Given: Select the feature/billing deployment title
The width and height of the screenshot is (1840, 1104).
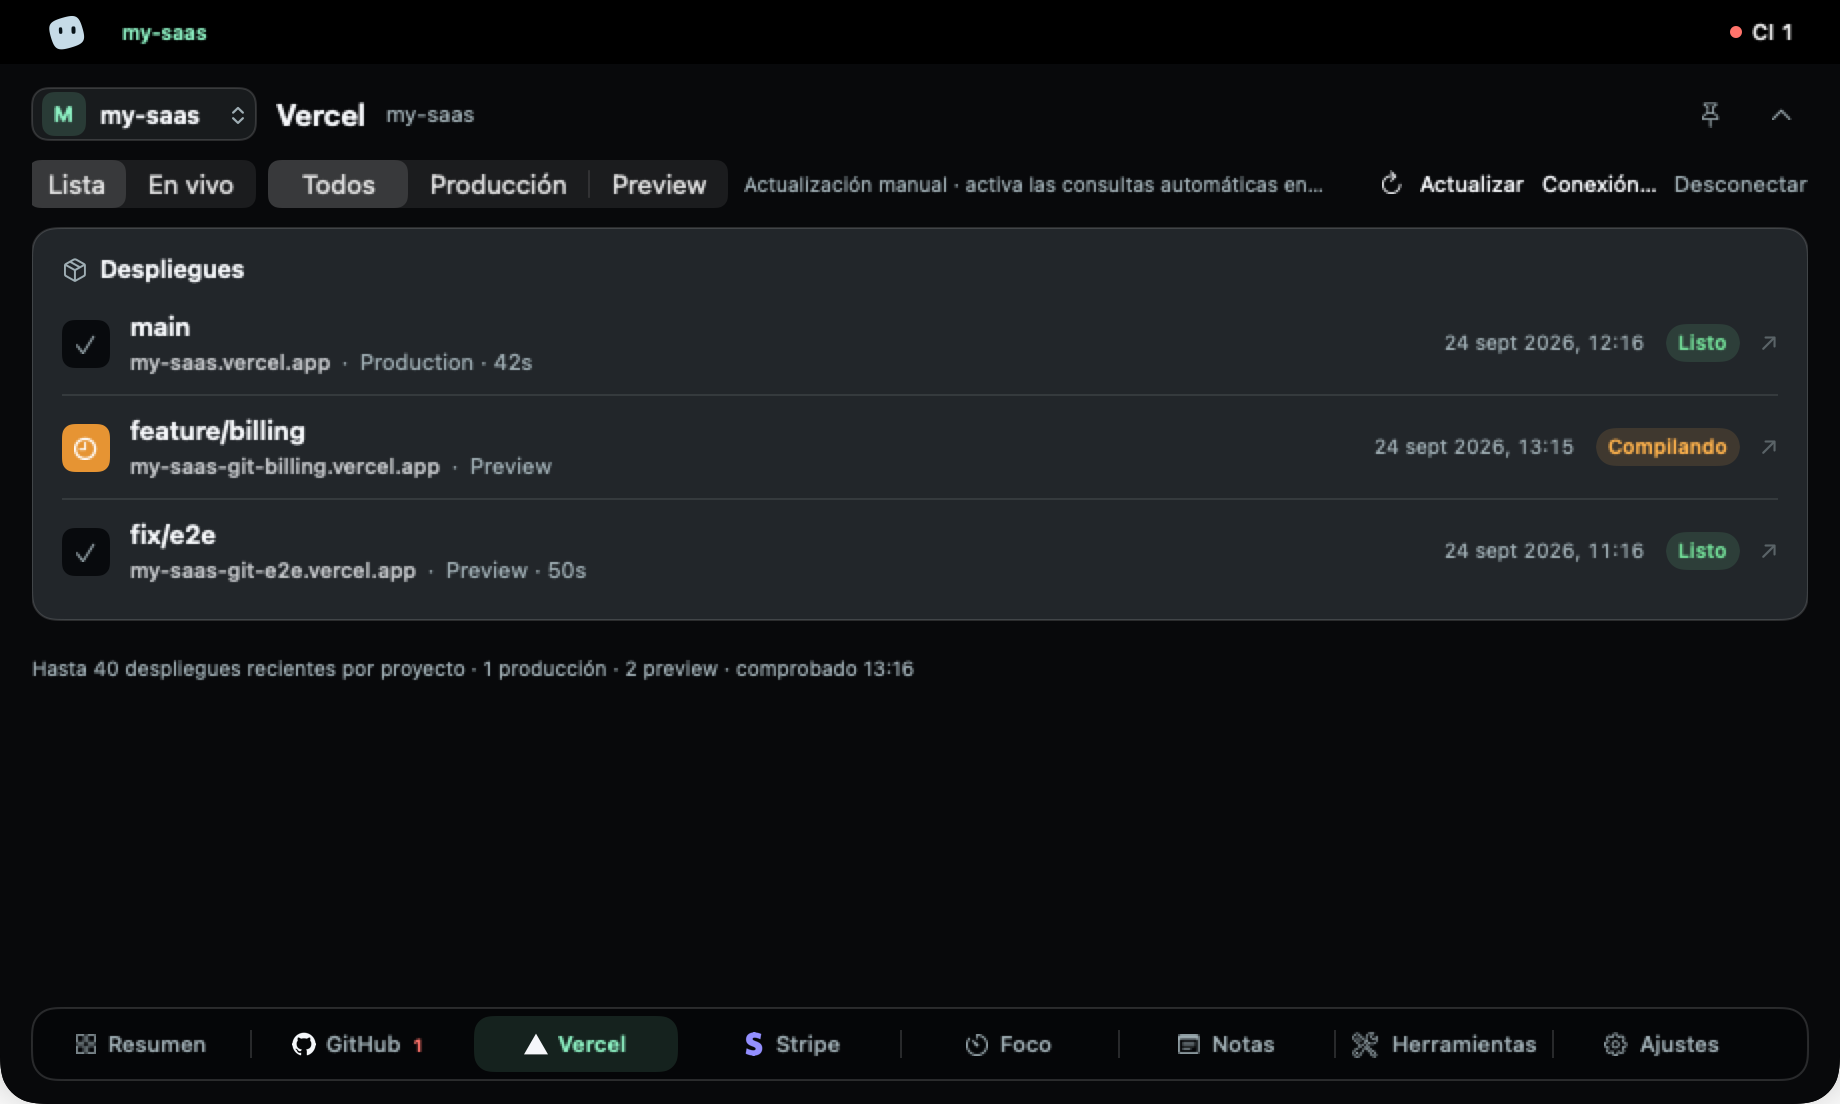Looking at the screenshot, I should pos(217,431).
